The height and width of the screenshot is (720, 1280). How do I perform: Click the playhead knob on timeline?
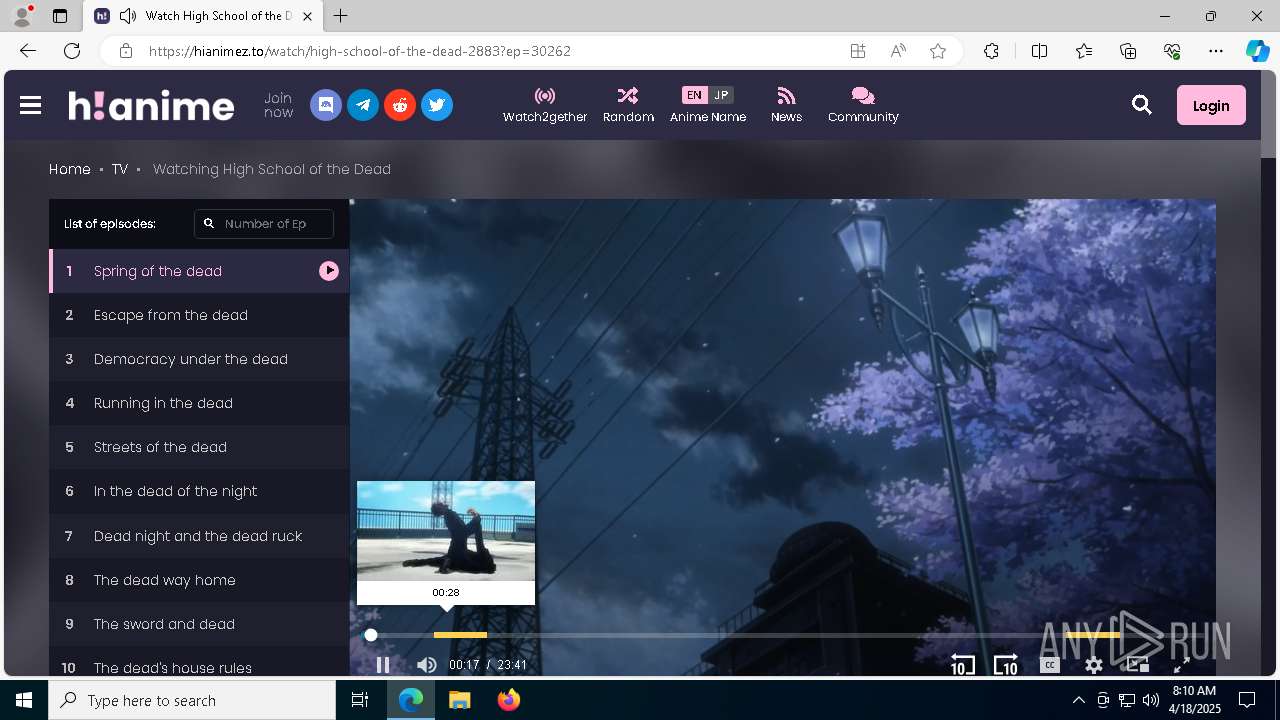[x=371, y=635]
